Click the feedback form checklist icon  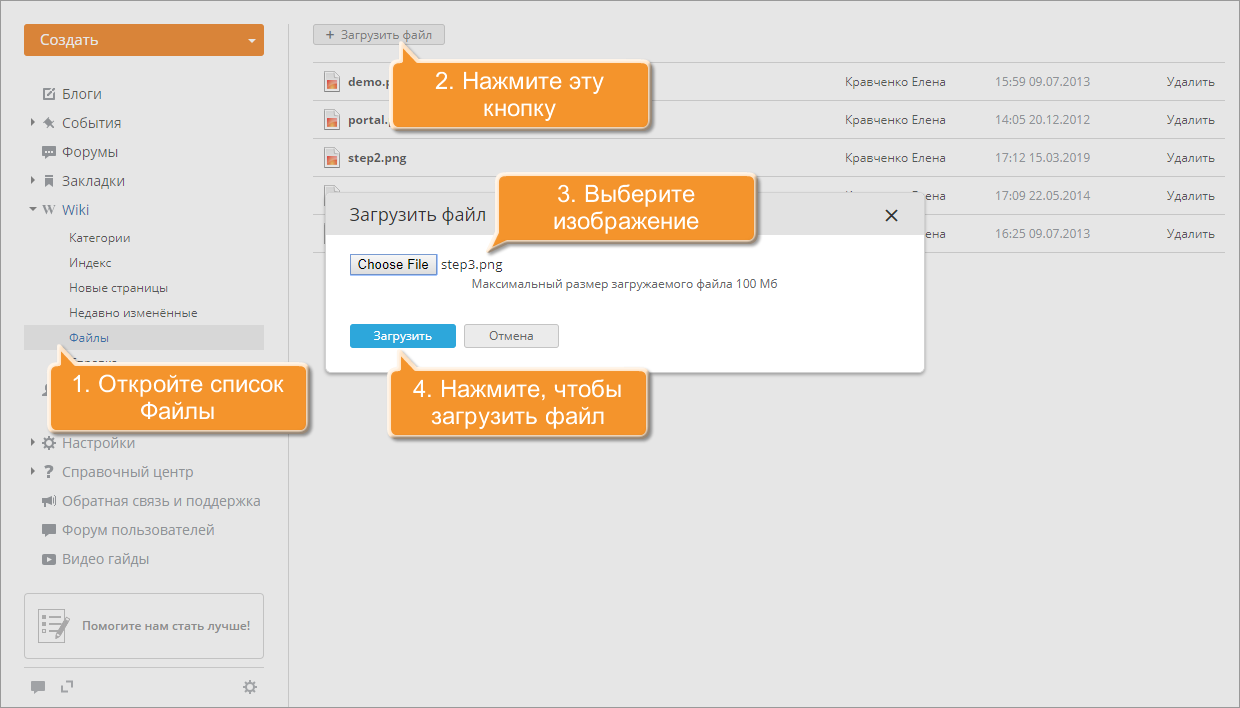(x=54, y=625)
